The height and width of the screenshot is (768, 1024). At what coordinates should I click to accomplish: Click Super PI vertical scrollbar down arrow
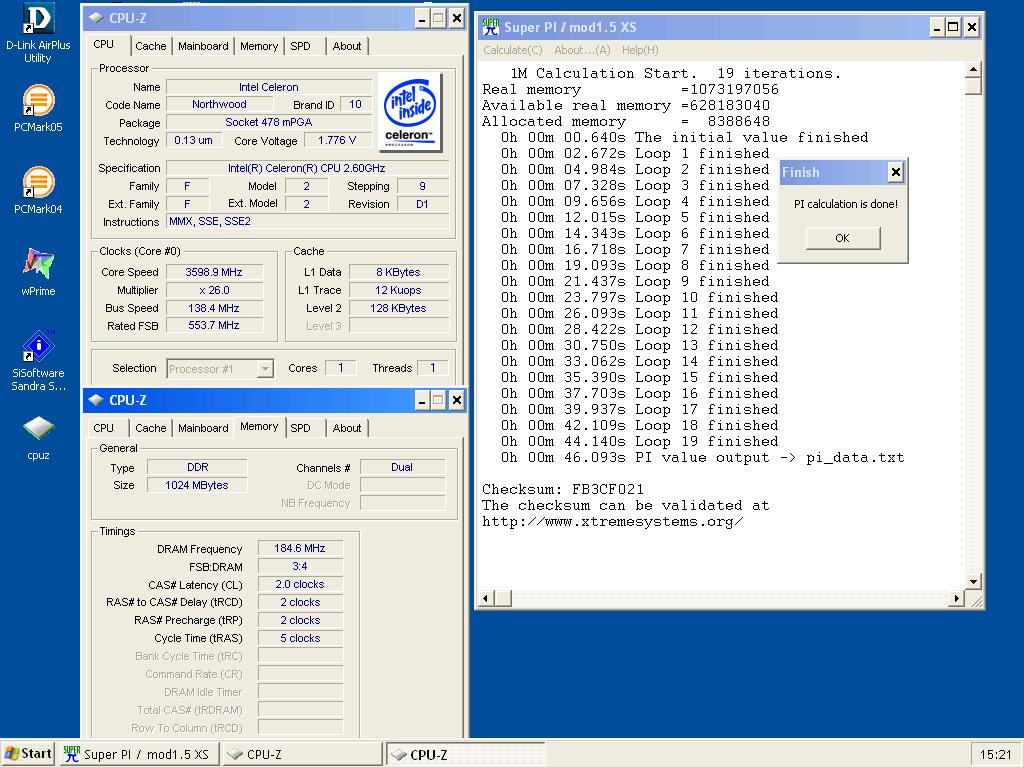click(x=973, y=581)
